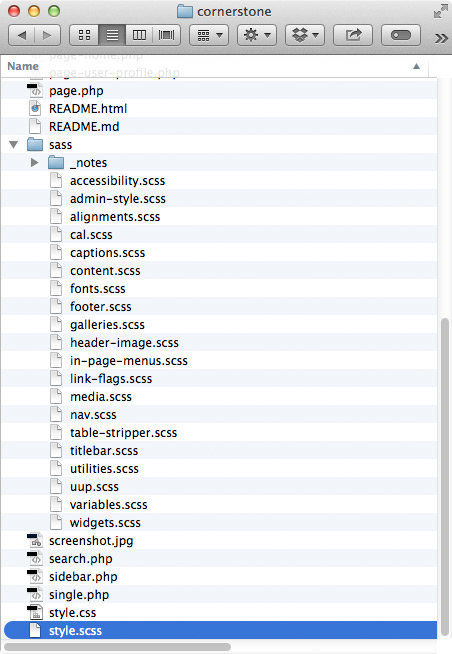Viewport: 452px width, 654px height.
Task: Select the README.html file name
Action: 88,109
